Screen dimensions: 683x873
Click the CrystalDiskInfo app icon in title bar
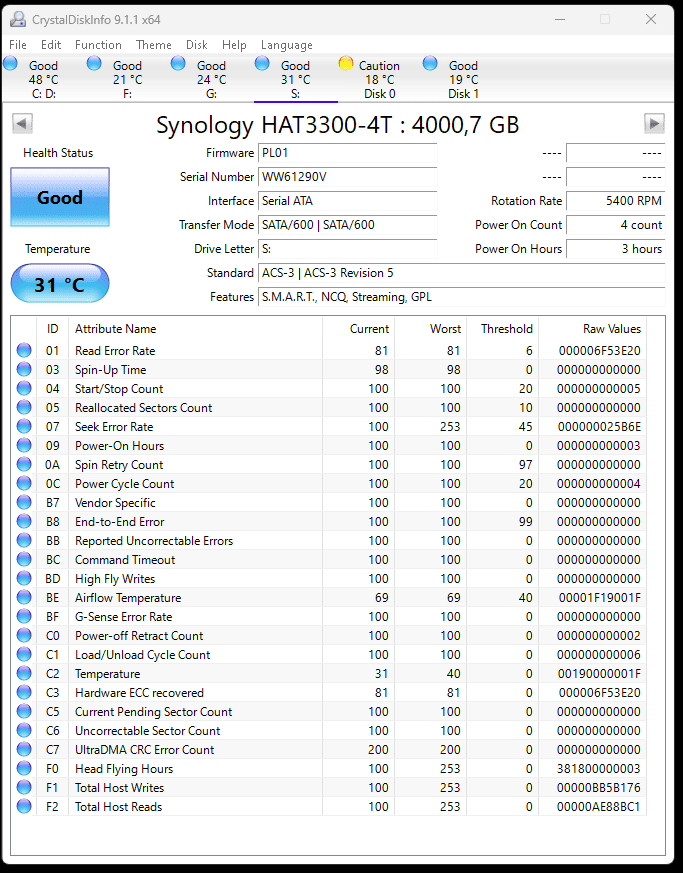[x=16, y=19]
